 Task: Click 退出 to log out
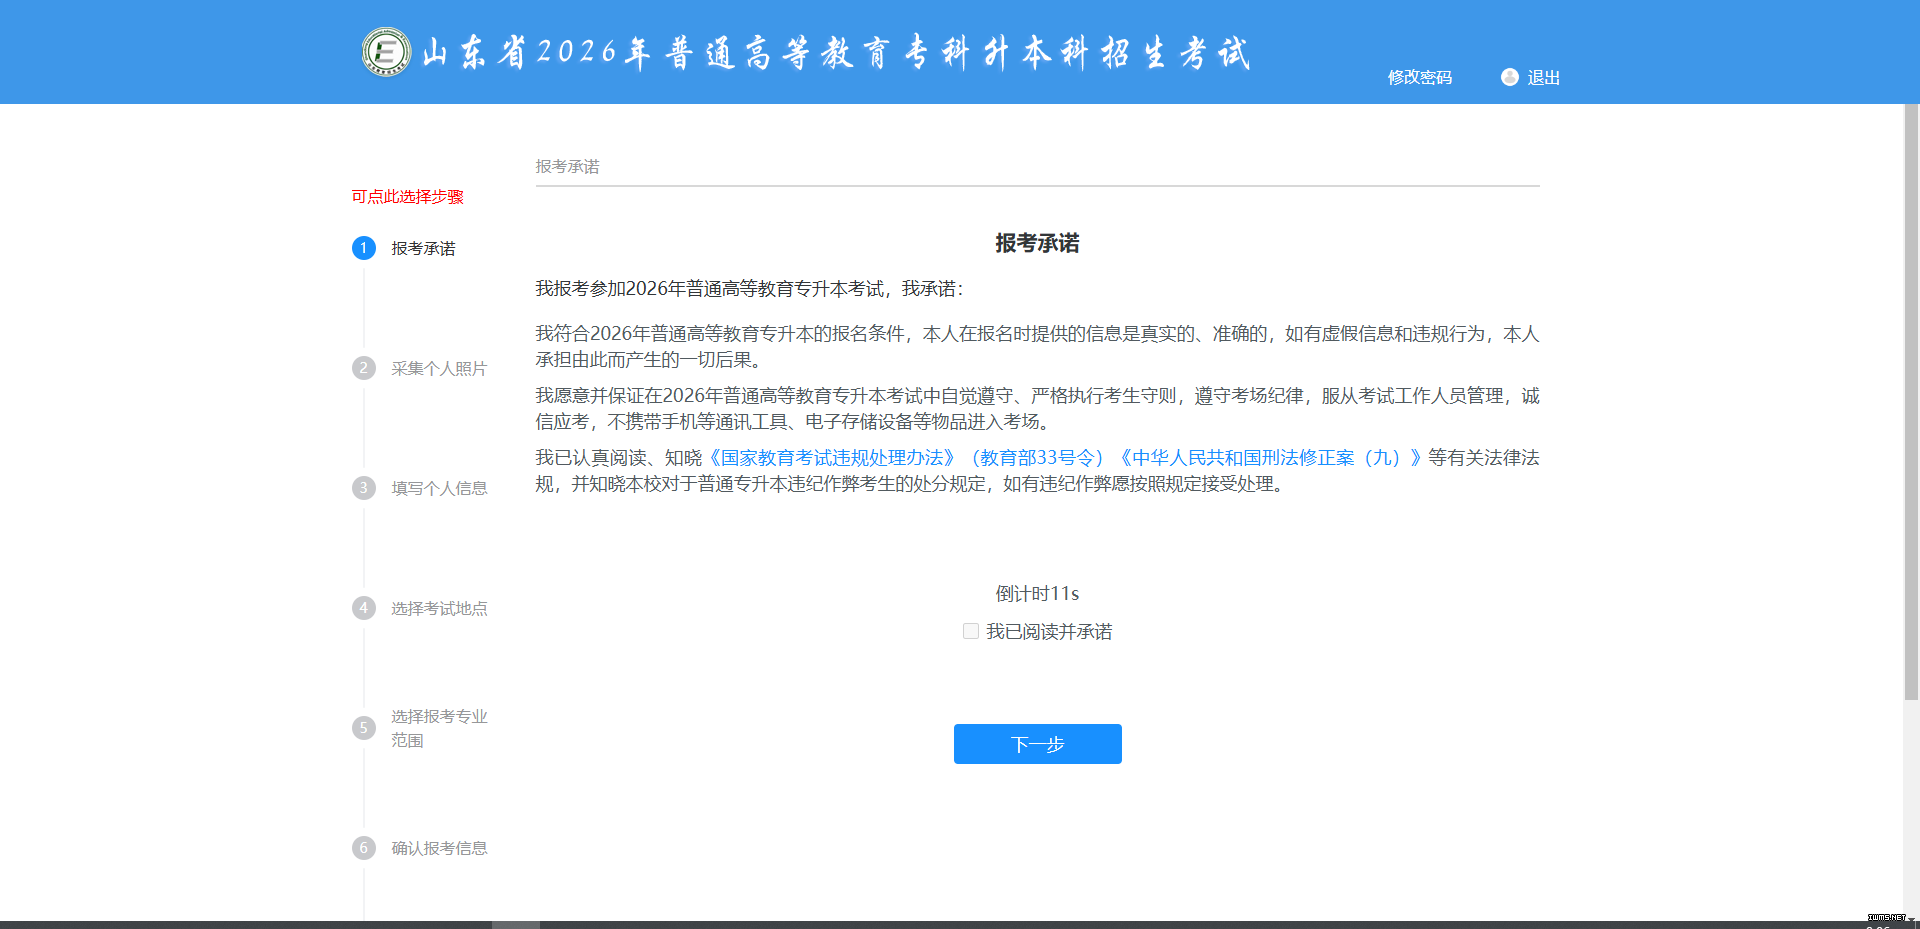[x=1543, y=77]
